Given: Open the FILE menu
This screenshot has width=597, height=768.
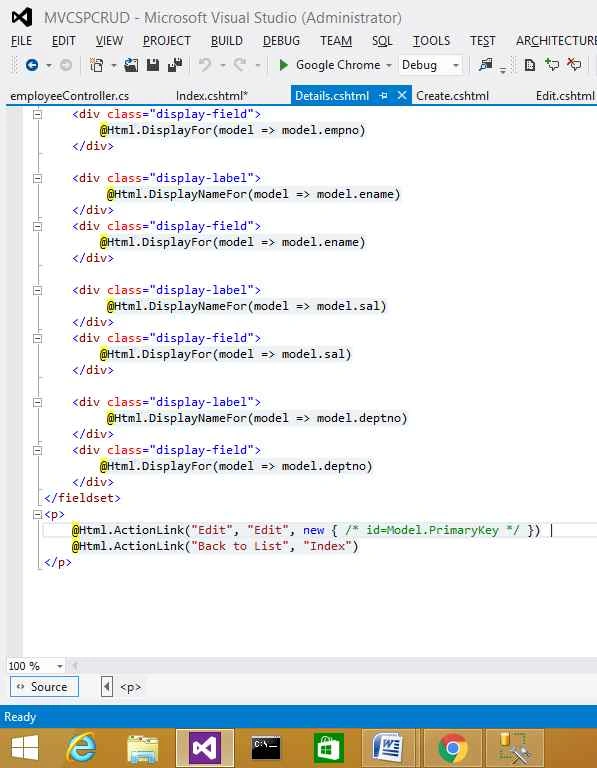Looking at the screenshot, I should click(x=21, y=41).
